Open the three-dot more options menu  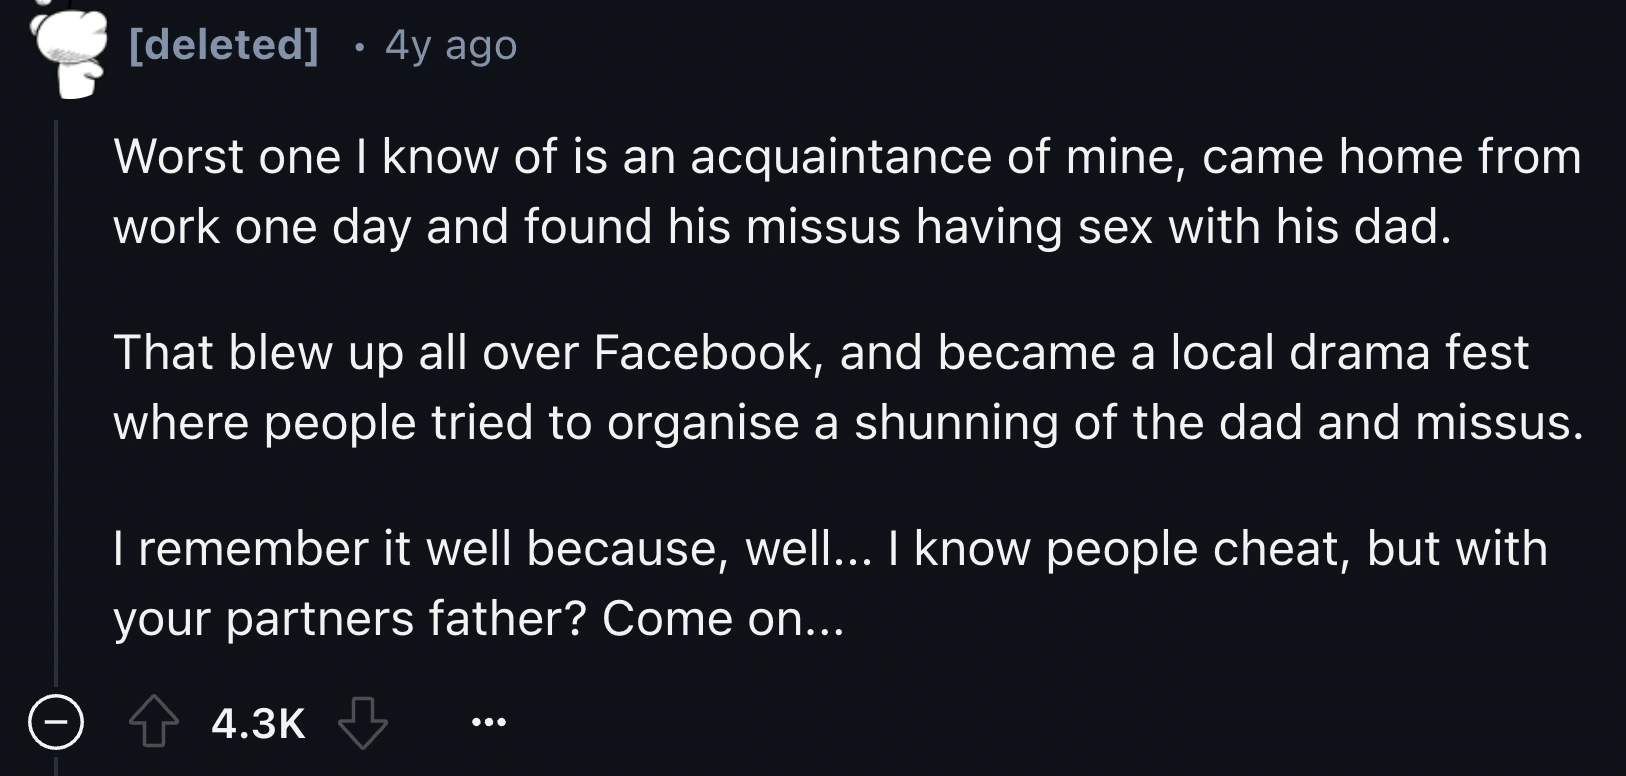pyautogui.click(x=489, y=722)
